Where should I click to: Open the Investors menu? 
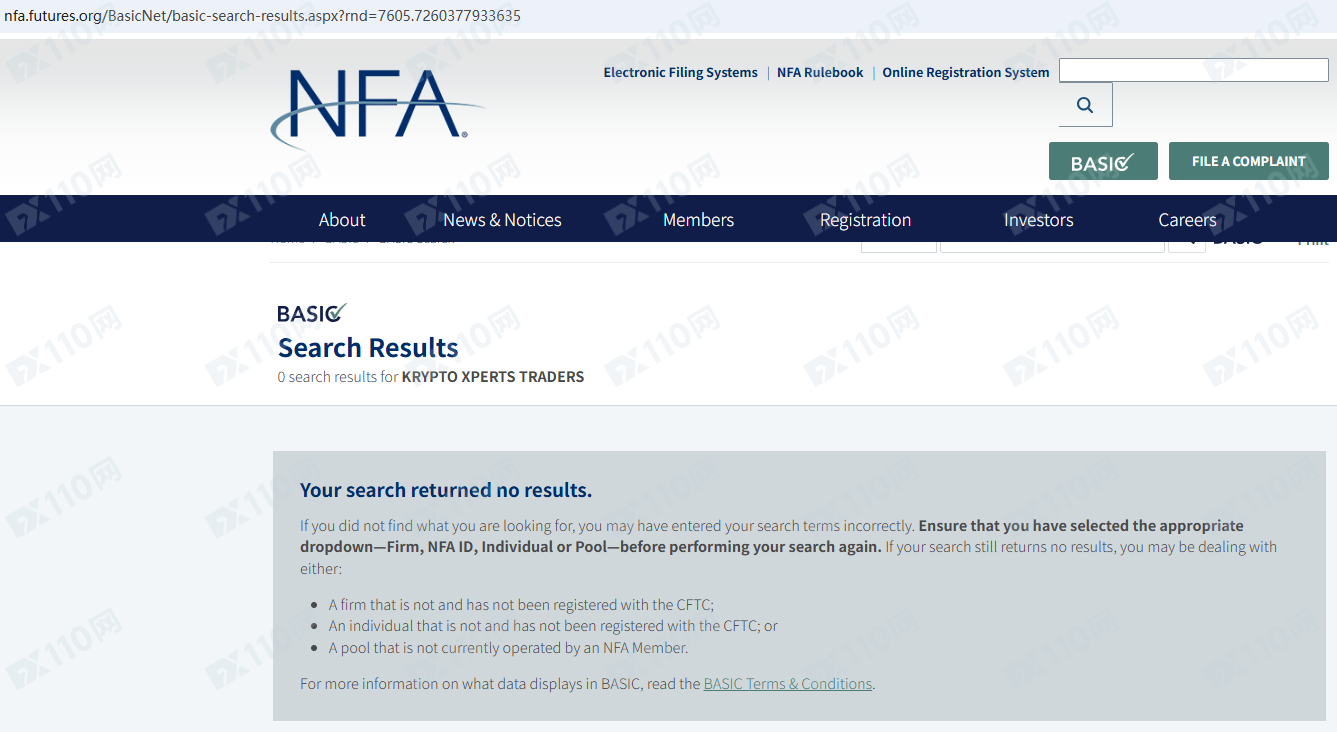click(1038, 220)
